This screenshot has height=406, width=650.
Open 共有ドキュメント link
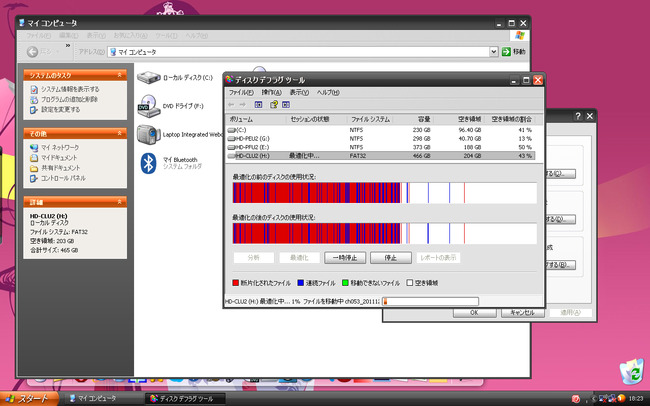[61, 168]
